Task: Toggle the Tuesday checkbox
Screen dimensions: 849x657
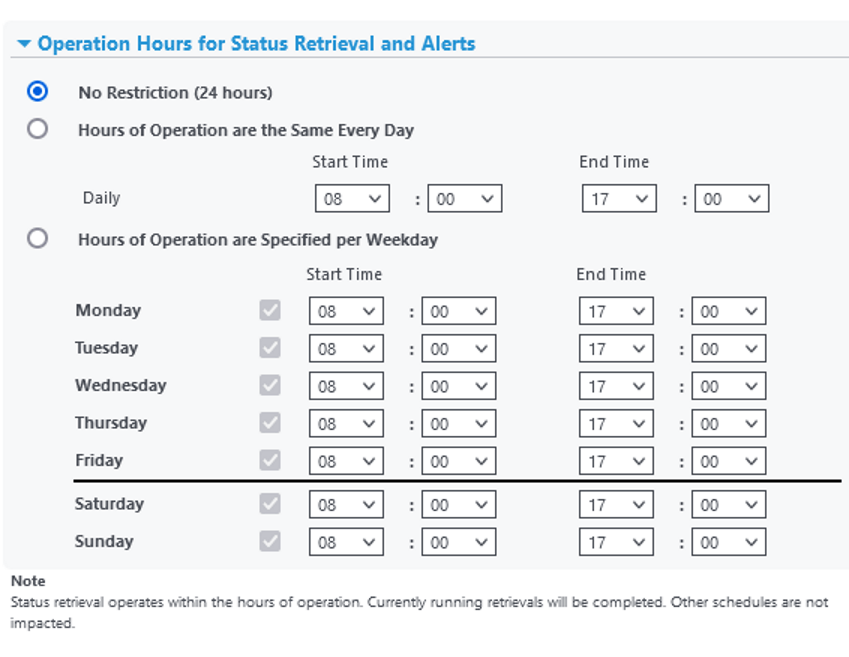Action: (x=270, y=348)
